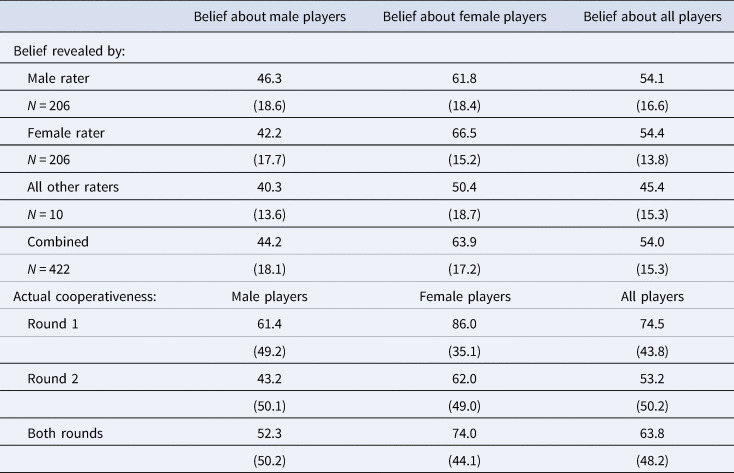734x473 pixels.
Task: Click the 'Belief about all players' column header
Action: click(652, 16)
